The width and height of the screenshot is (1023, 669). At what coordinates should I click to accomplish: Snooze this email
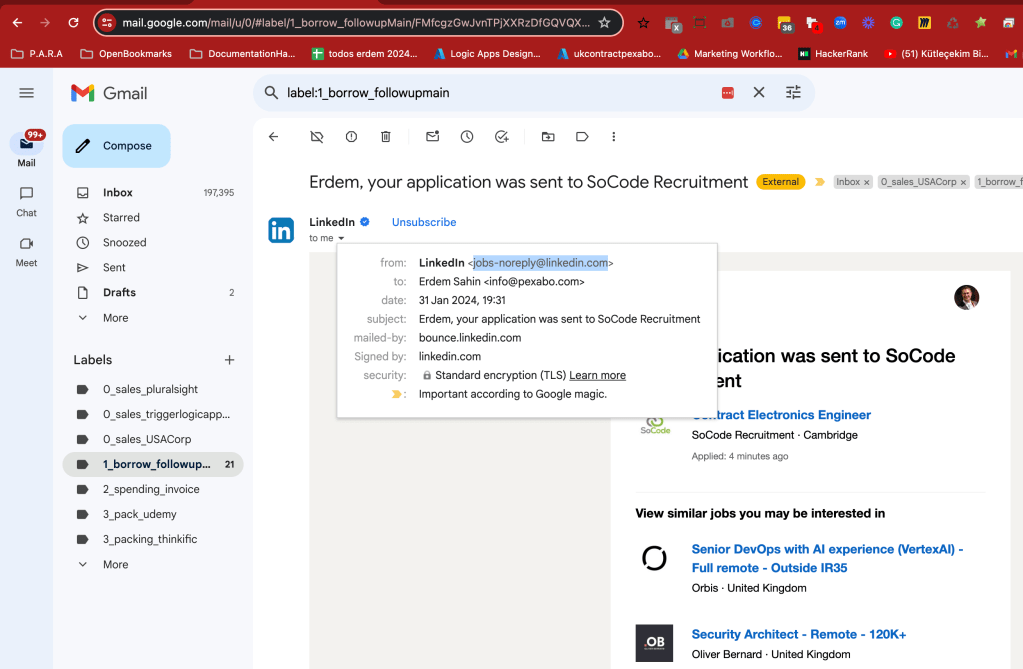coord(467,136)
